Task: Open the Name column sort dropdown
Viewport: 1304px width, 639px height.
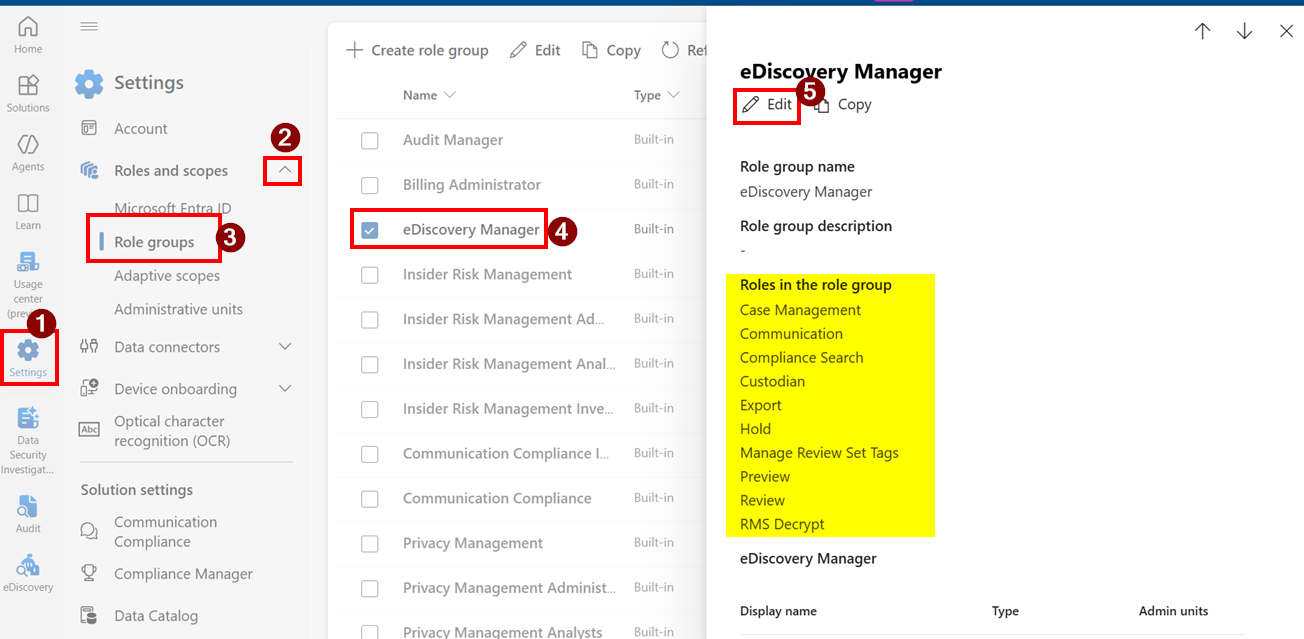Action: pos(449,95)
